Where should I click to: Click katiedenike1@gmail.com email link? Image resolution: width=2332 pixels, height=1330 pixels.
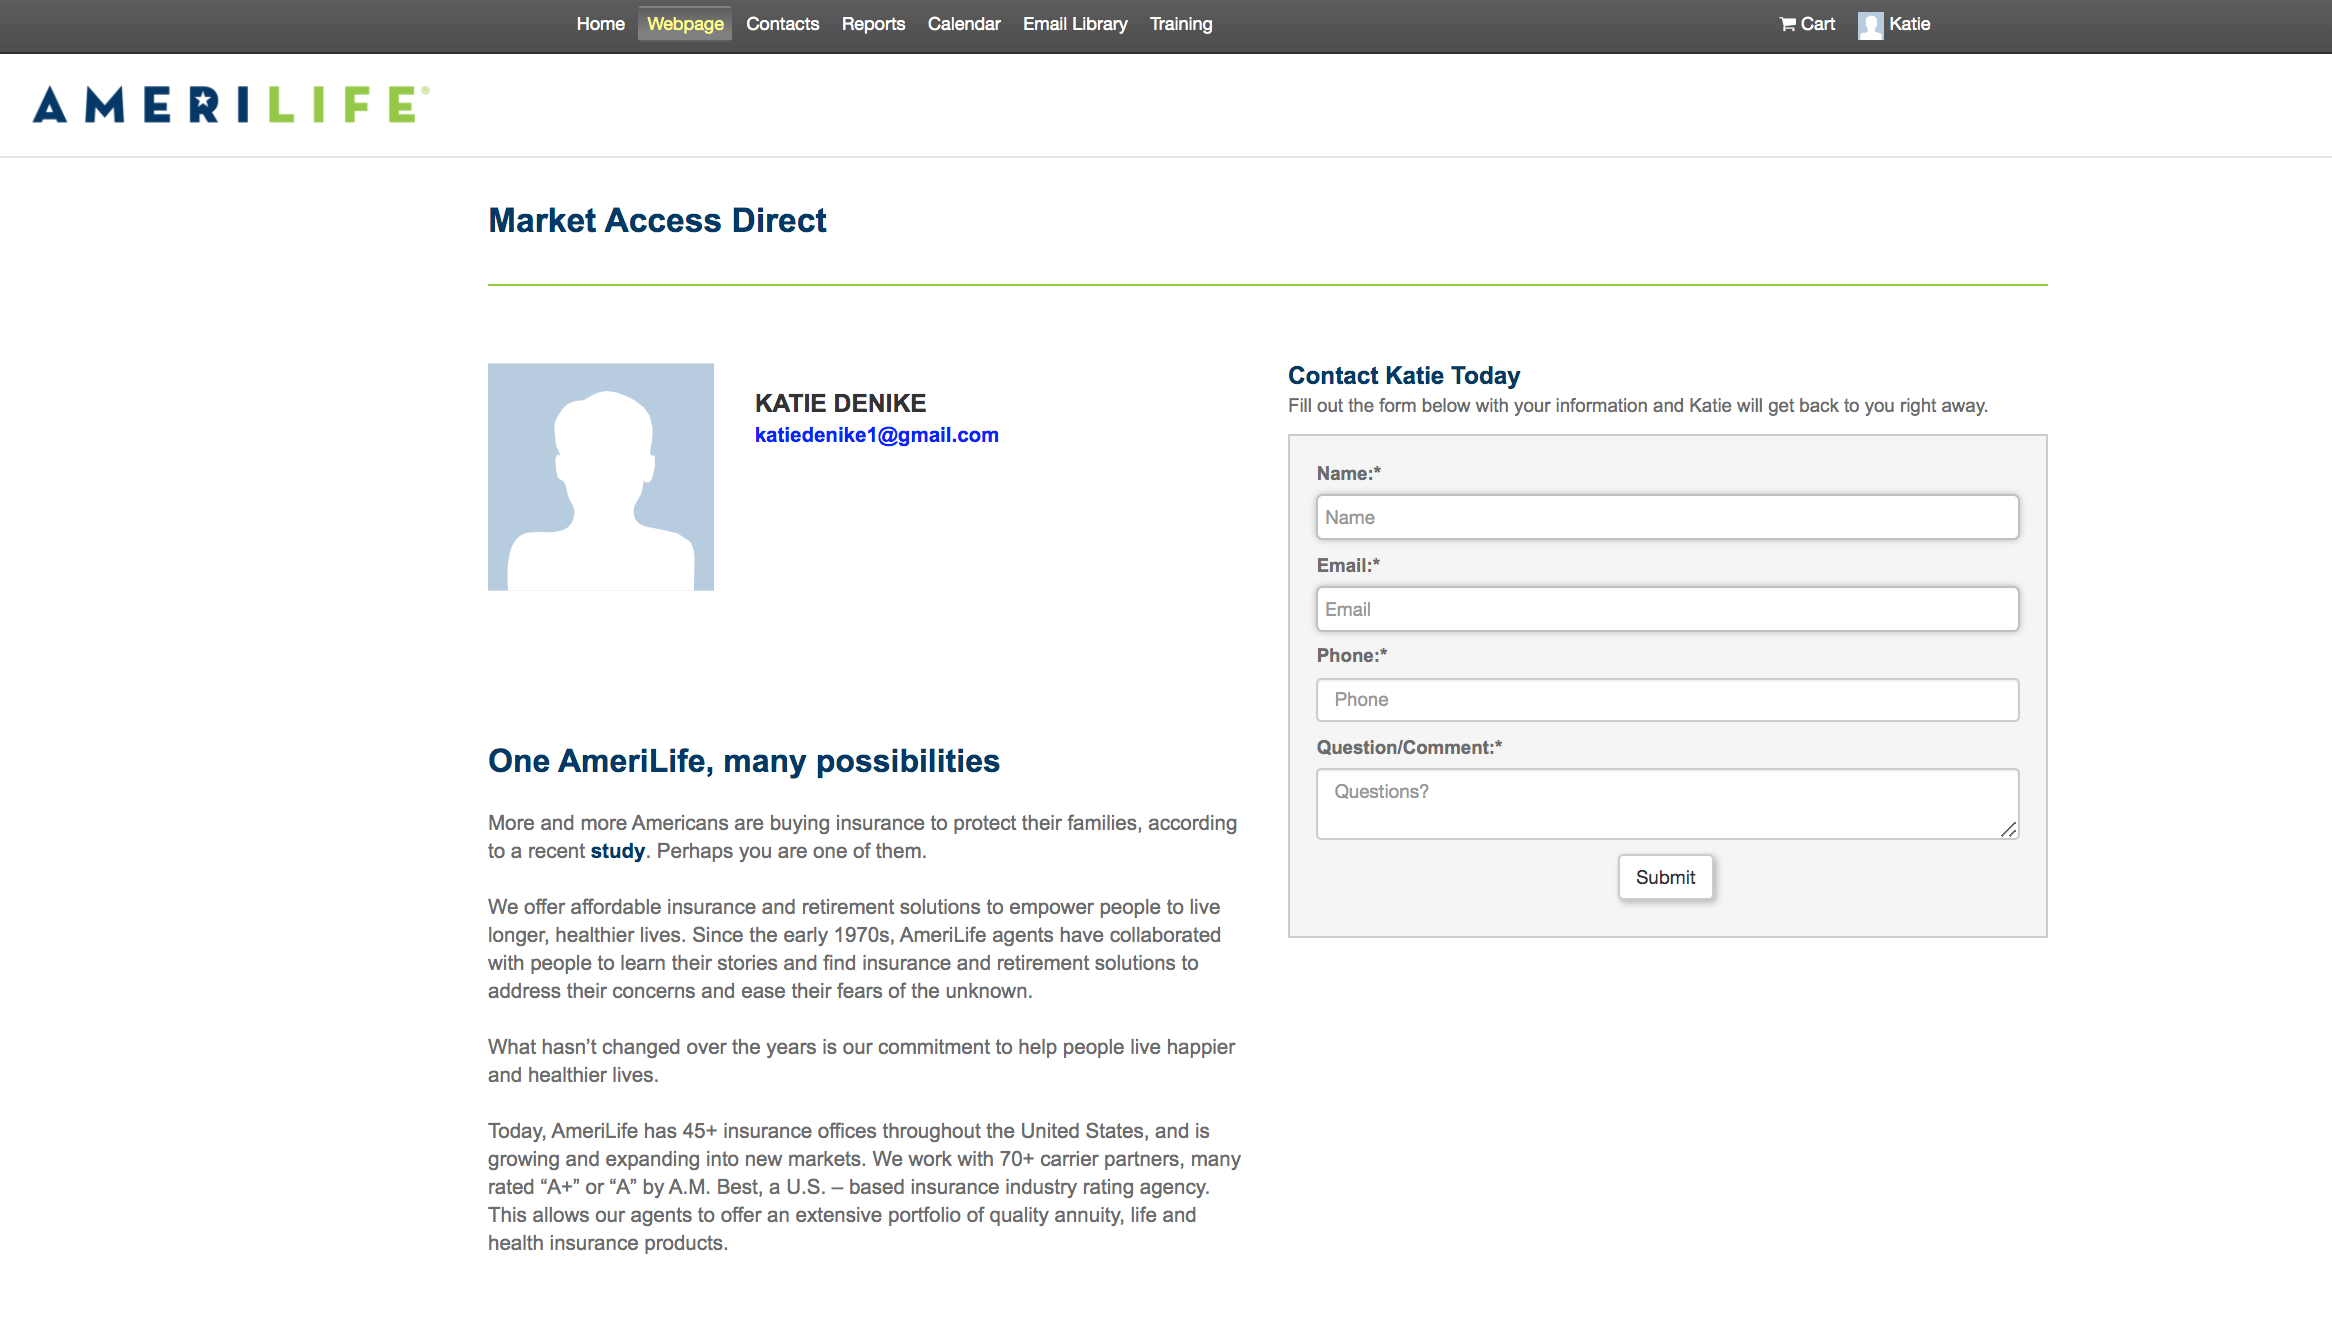(x=876, y=435)
